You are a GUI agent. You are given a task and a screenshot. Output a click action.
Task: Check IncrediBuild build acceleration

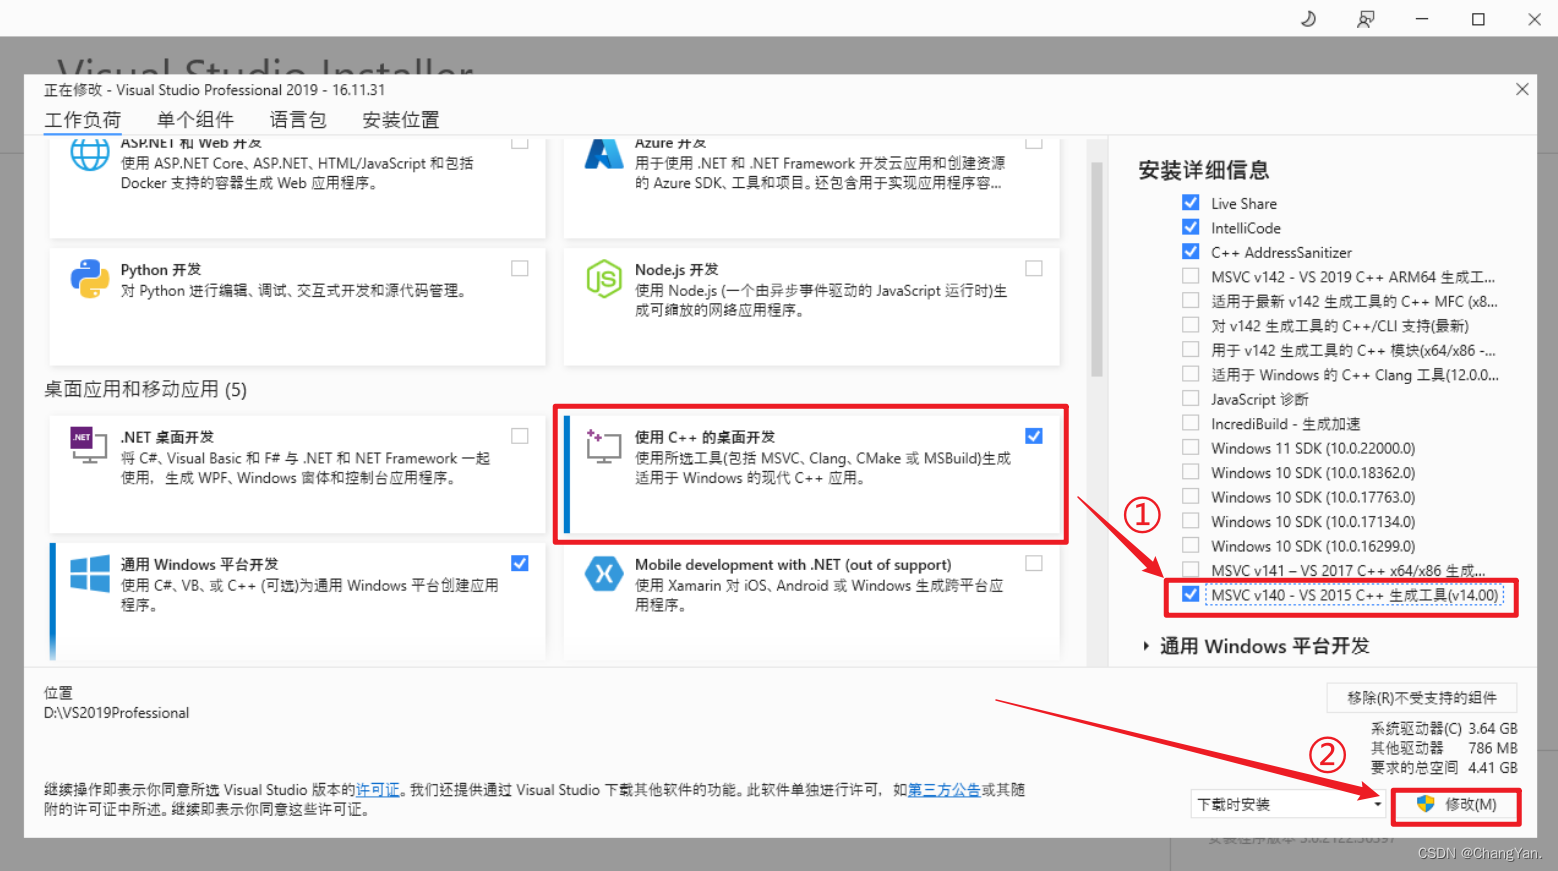[1190, 423]
